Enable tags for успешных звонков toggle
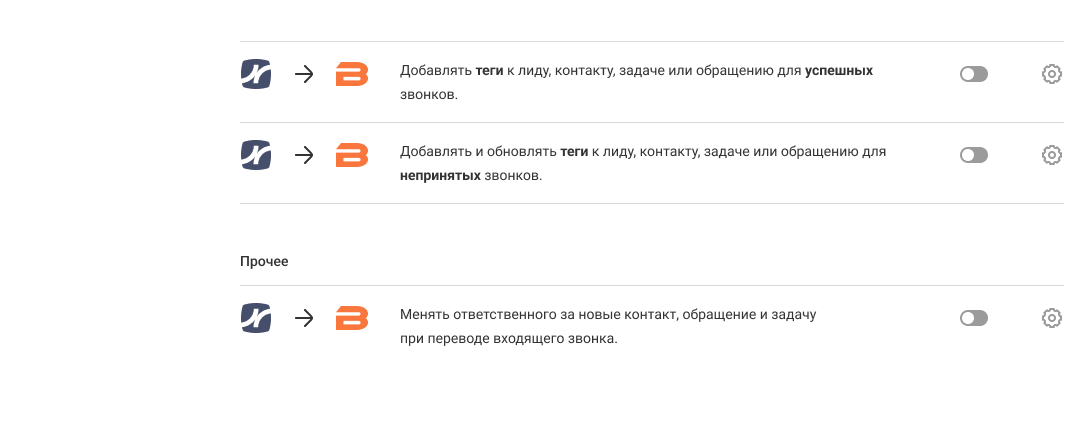This screenshot has height=424, width=1080. 973,74
